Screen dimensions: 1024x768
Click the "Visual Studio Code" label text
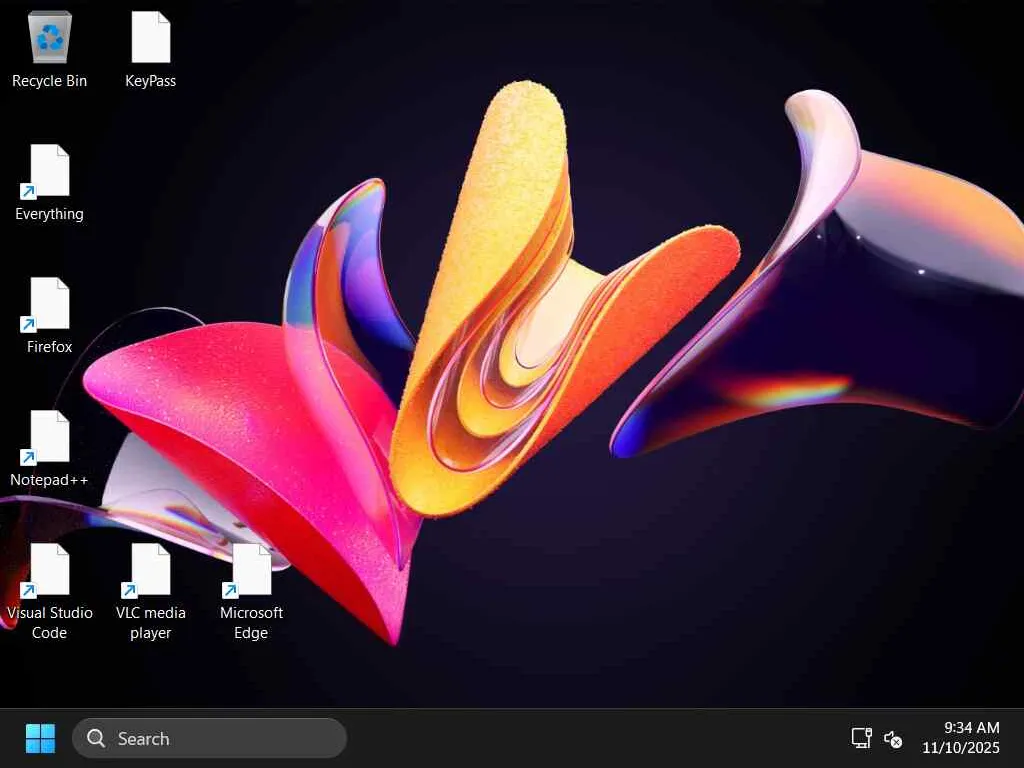(50, 622)
